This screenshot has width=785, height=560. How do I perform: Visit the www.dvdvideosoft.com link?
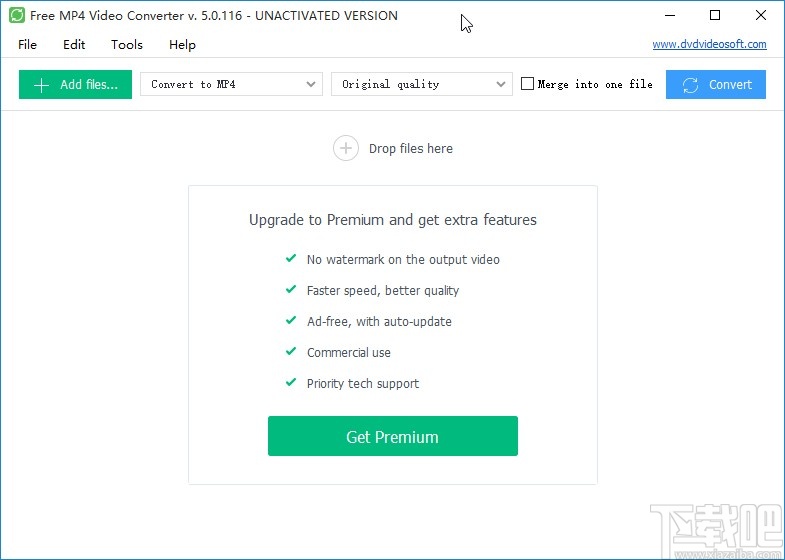coord(709,44)
